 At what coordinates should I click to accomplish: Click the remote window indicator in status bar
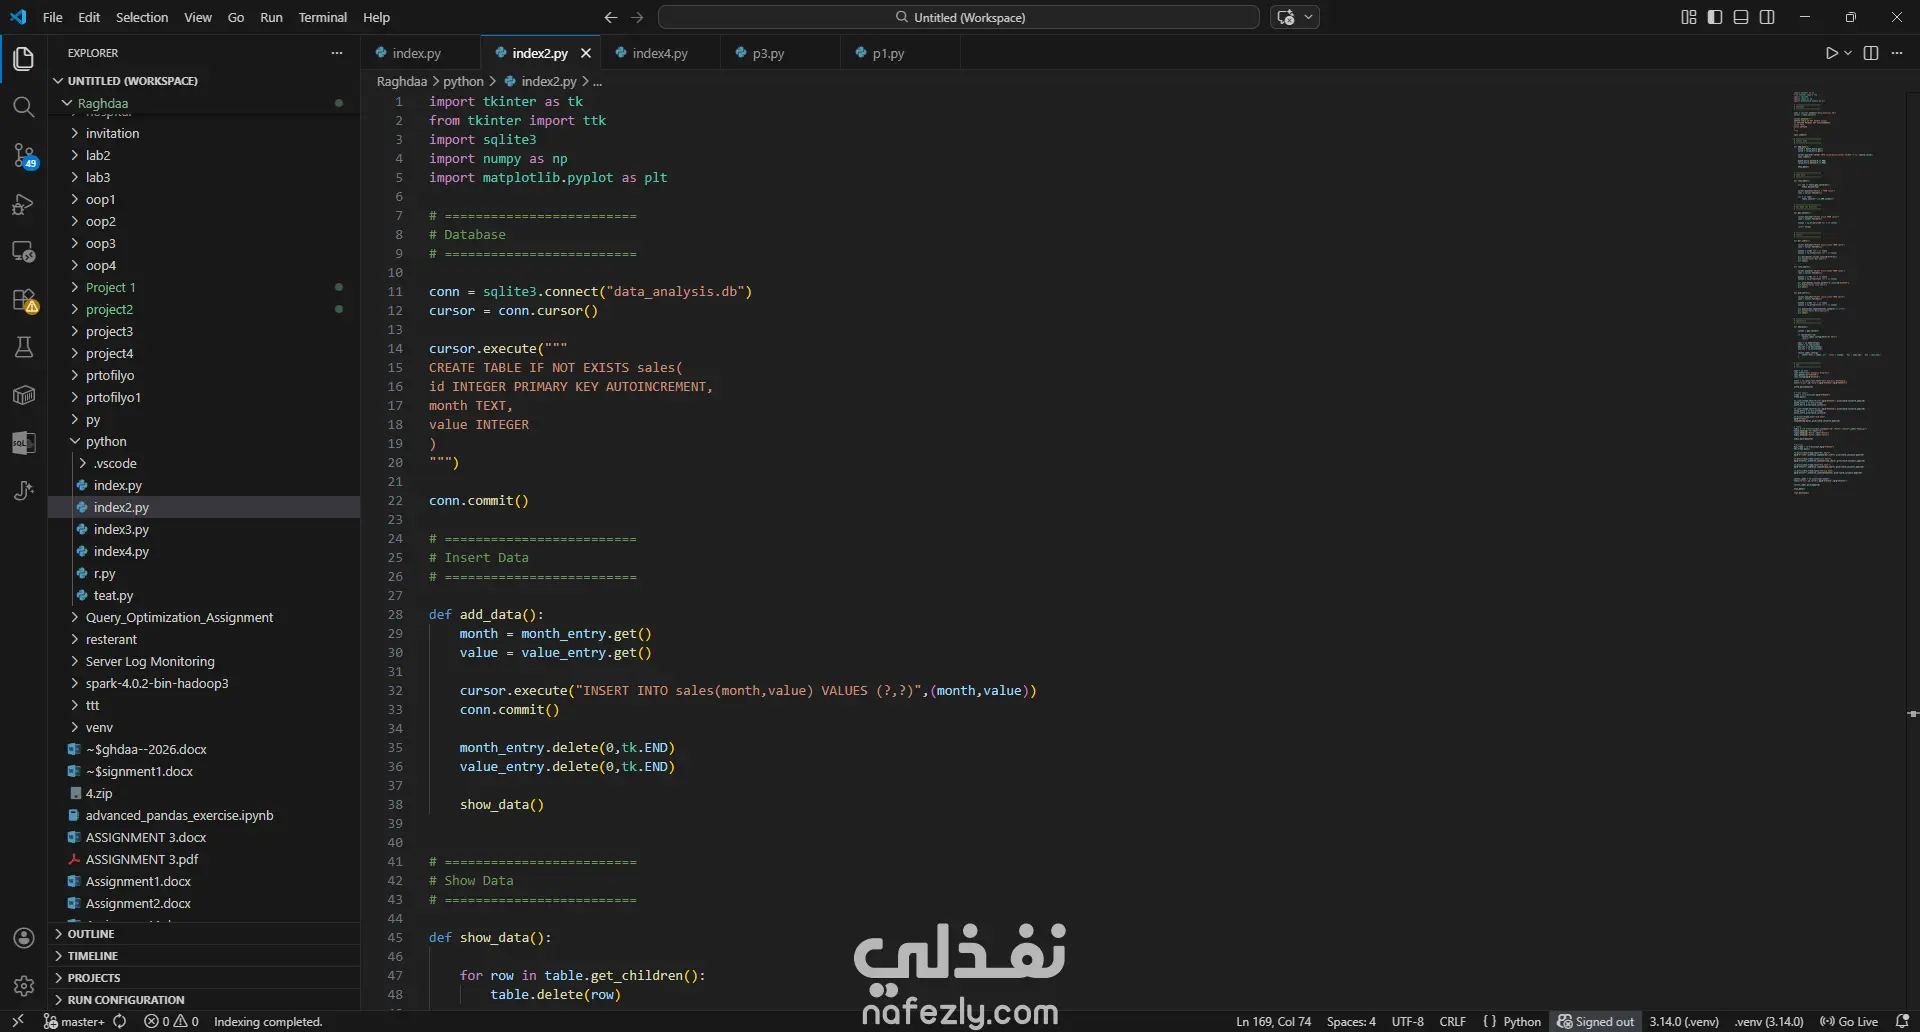[17, 1021]
